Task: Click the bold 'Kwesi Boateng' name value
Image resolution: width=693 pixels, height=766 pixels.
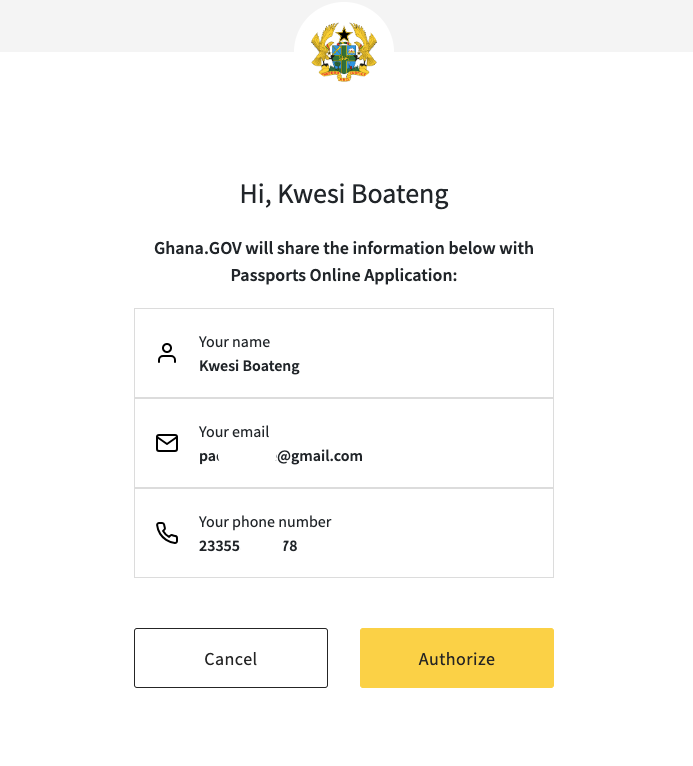Action: [x=249, y=366]
